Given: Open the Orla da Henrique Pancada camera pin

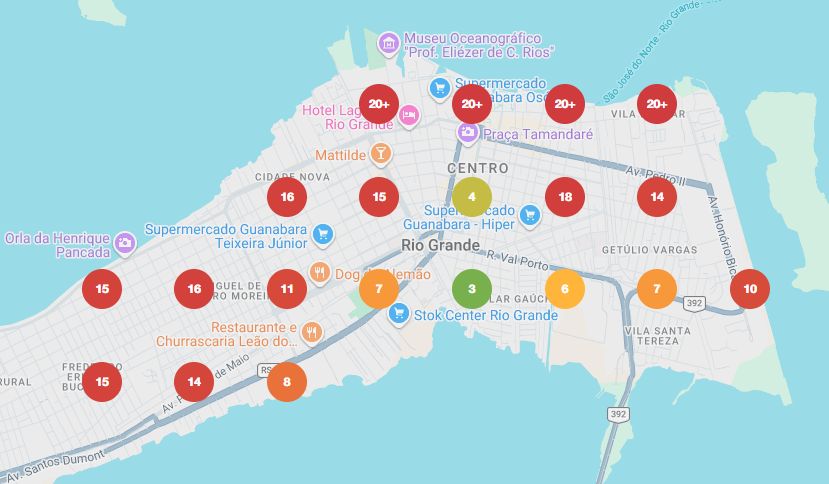Looking at the screenshot, I should [125, 244].
